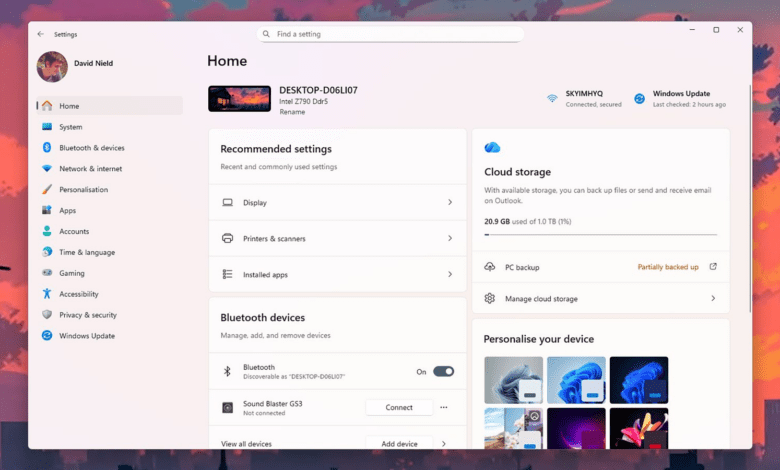Open Network & internet page
Image resolution: width=780 pixels, height=470 pixels.
(109, 168)
